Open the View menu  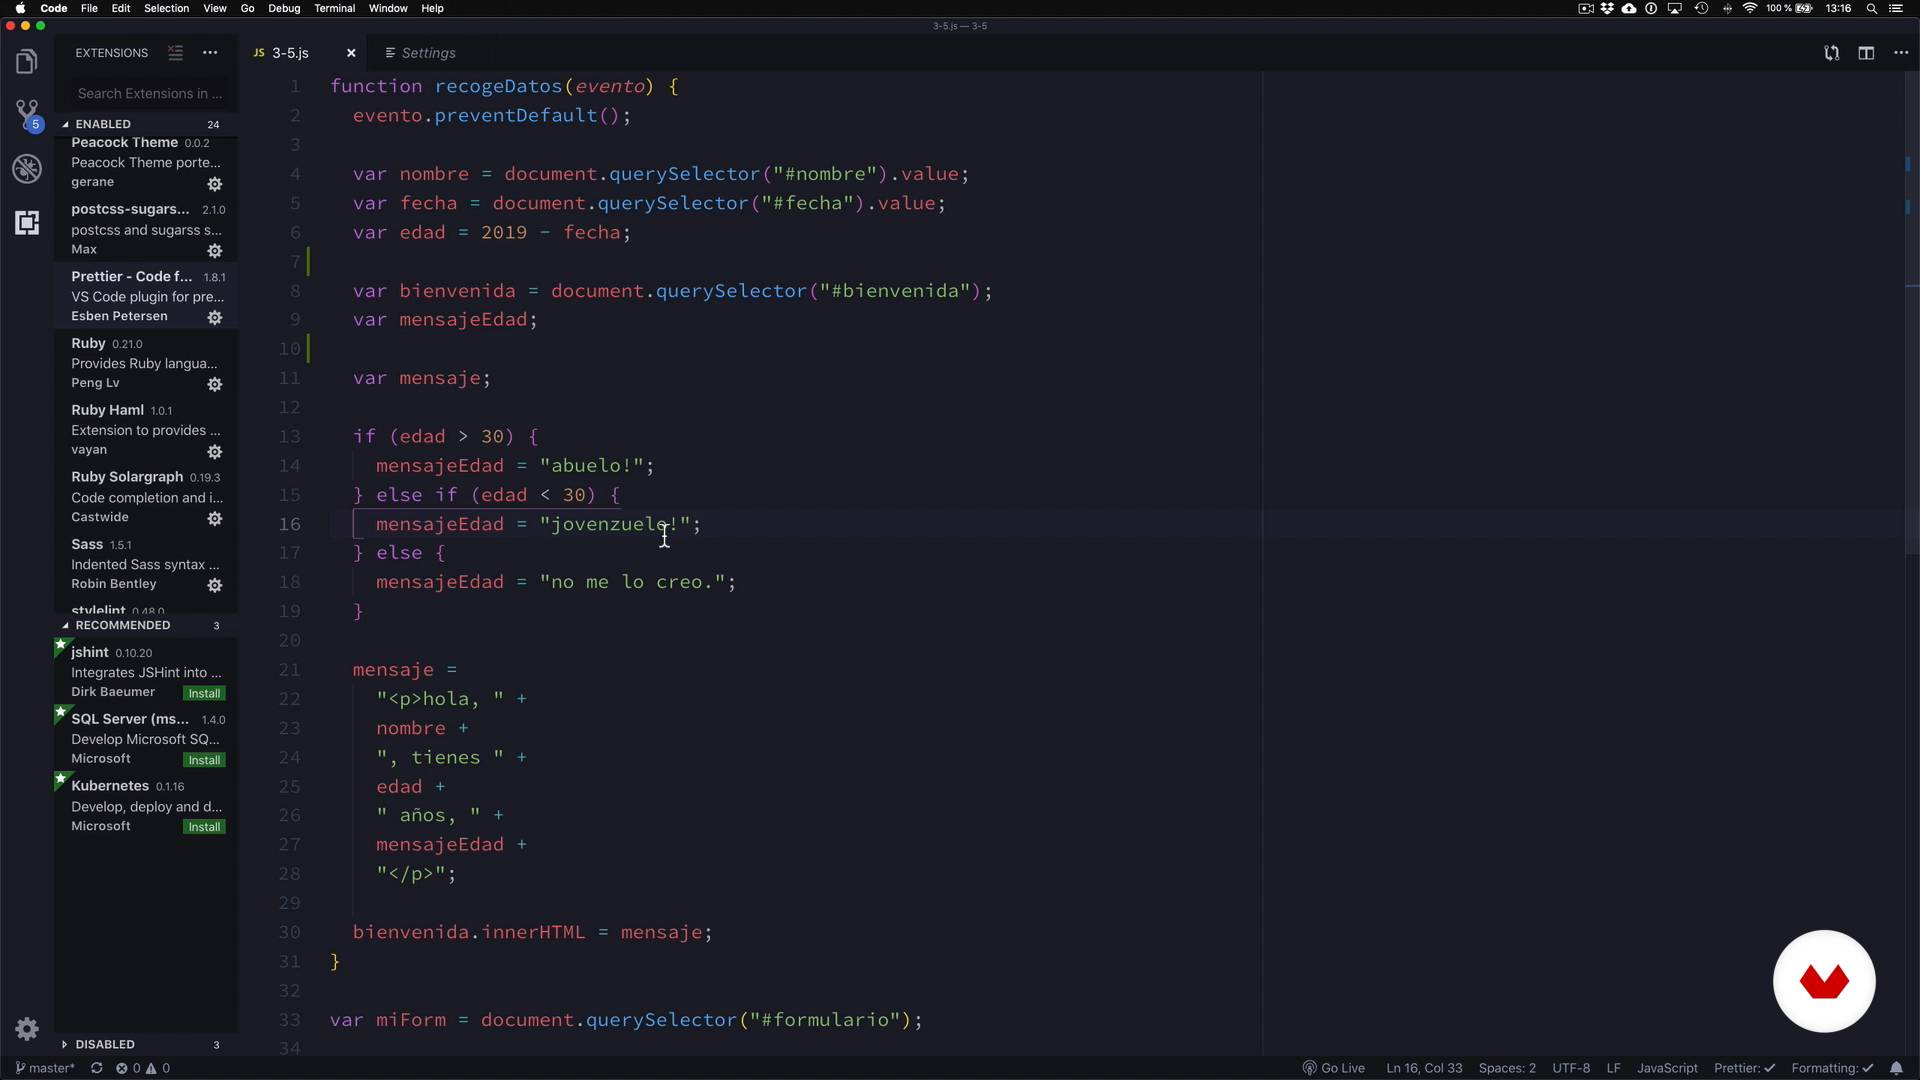pyautogui.click(x=214, y=8)
